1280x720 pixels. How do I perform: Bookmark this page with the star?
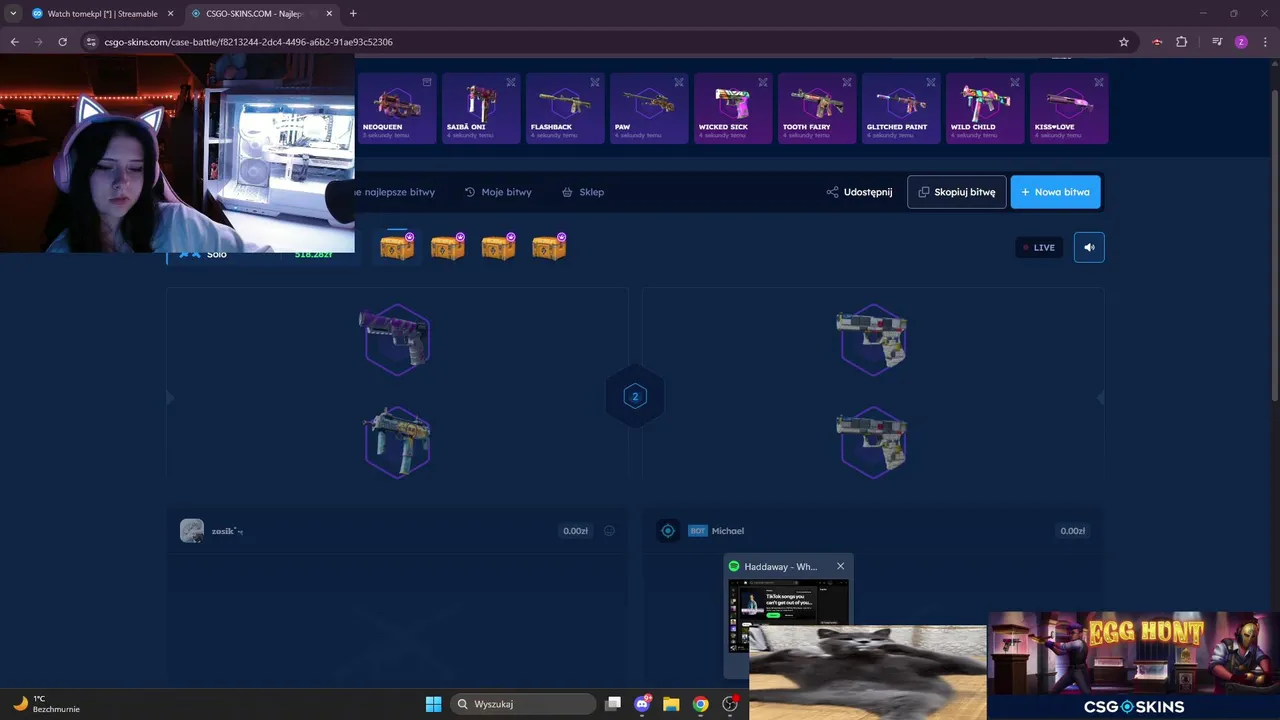point(1124,42)
